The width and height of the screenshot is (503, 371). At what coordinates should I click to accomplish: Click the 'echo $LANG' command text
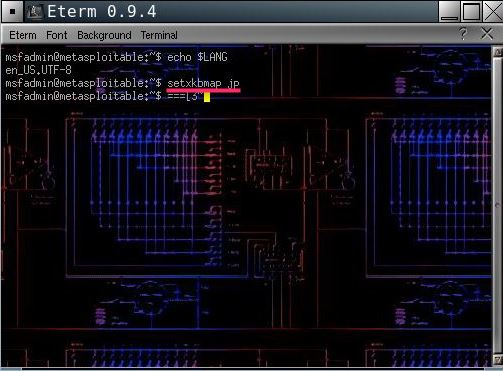tap(197, 57)
